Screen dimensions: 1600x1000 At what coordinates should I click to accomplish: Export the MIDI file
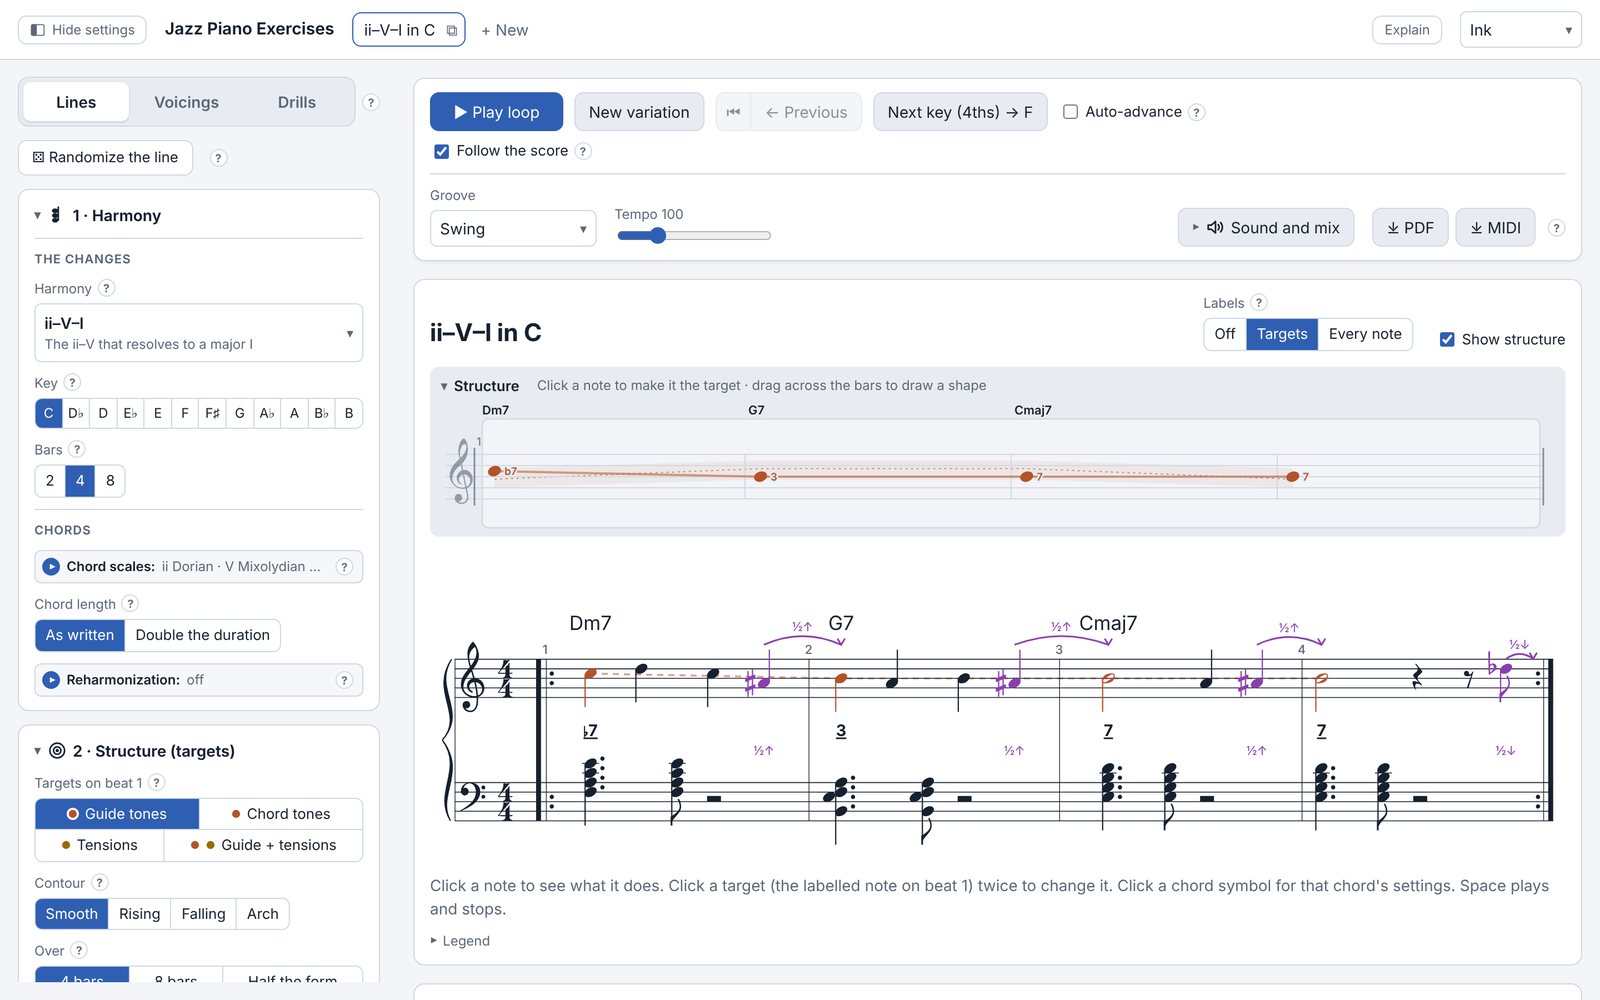1495,228
